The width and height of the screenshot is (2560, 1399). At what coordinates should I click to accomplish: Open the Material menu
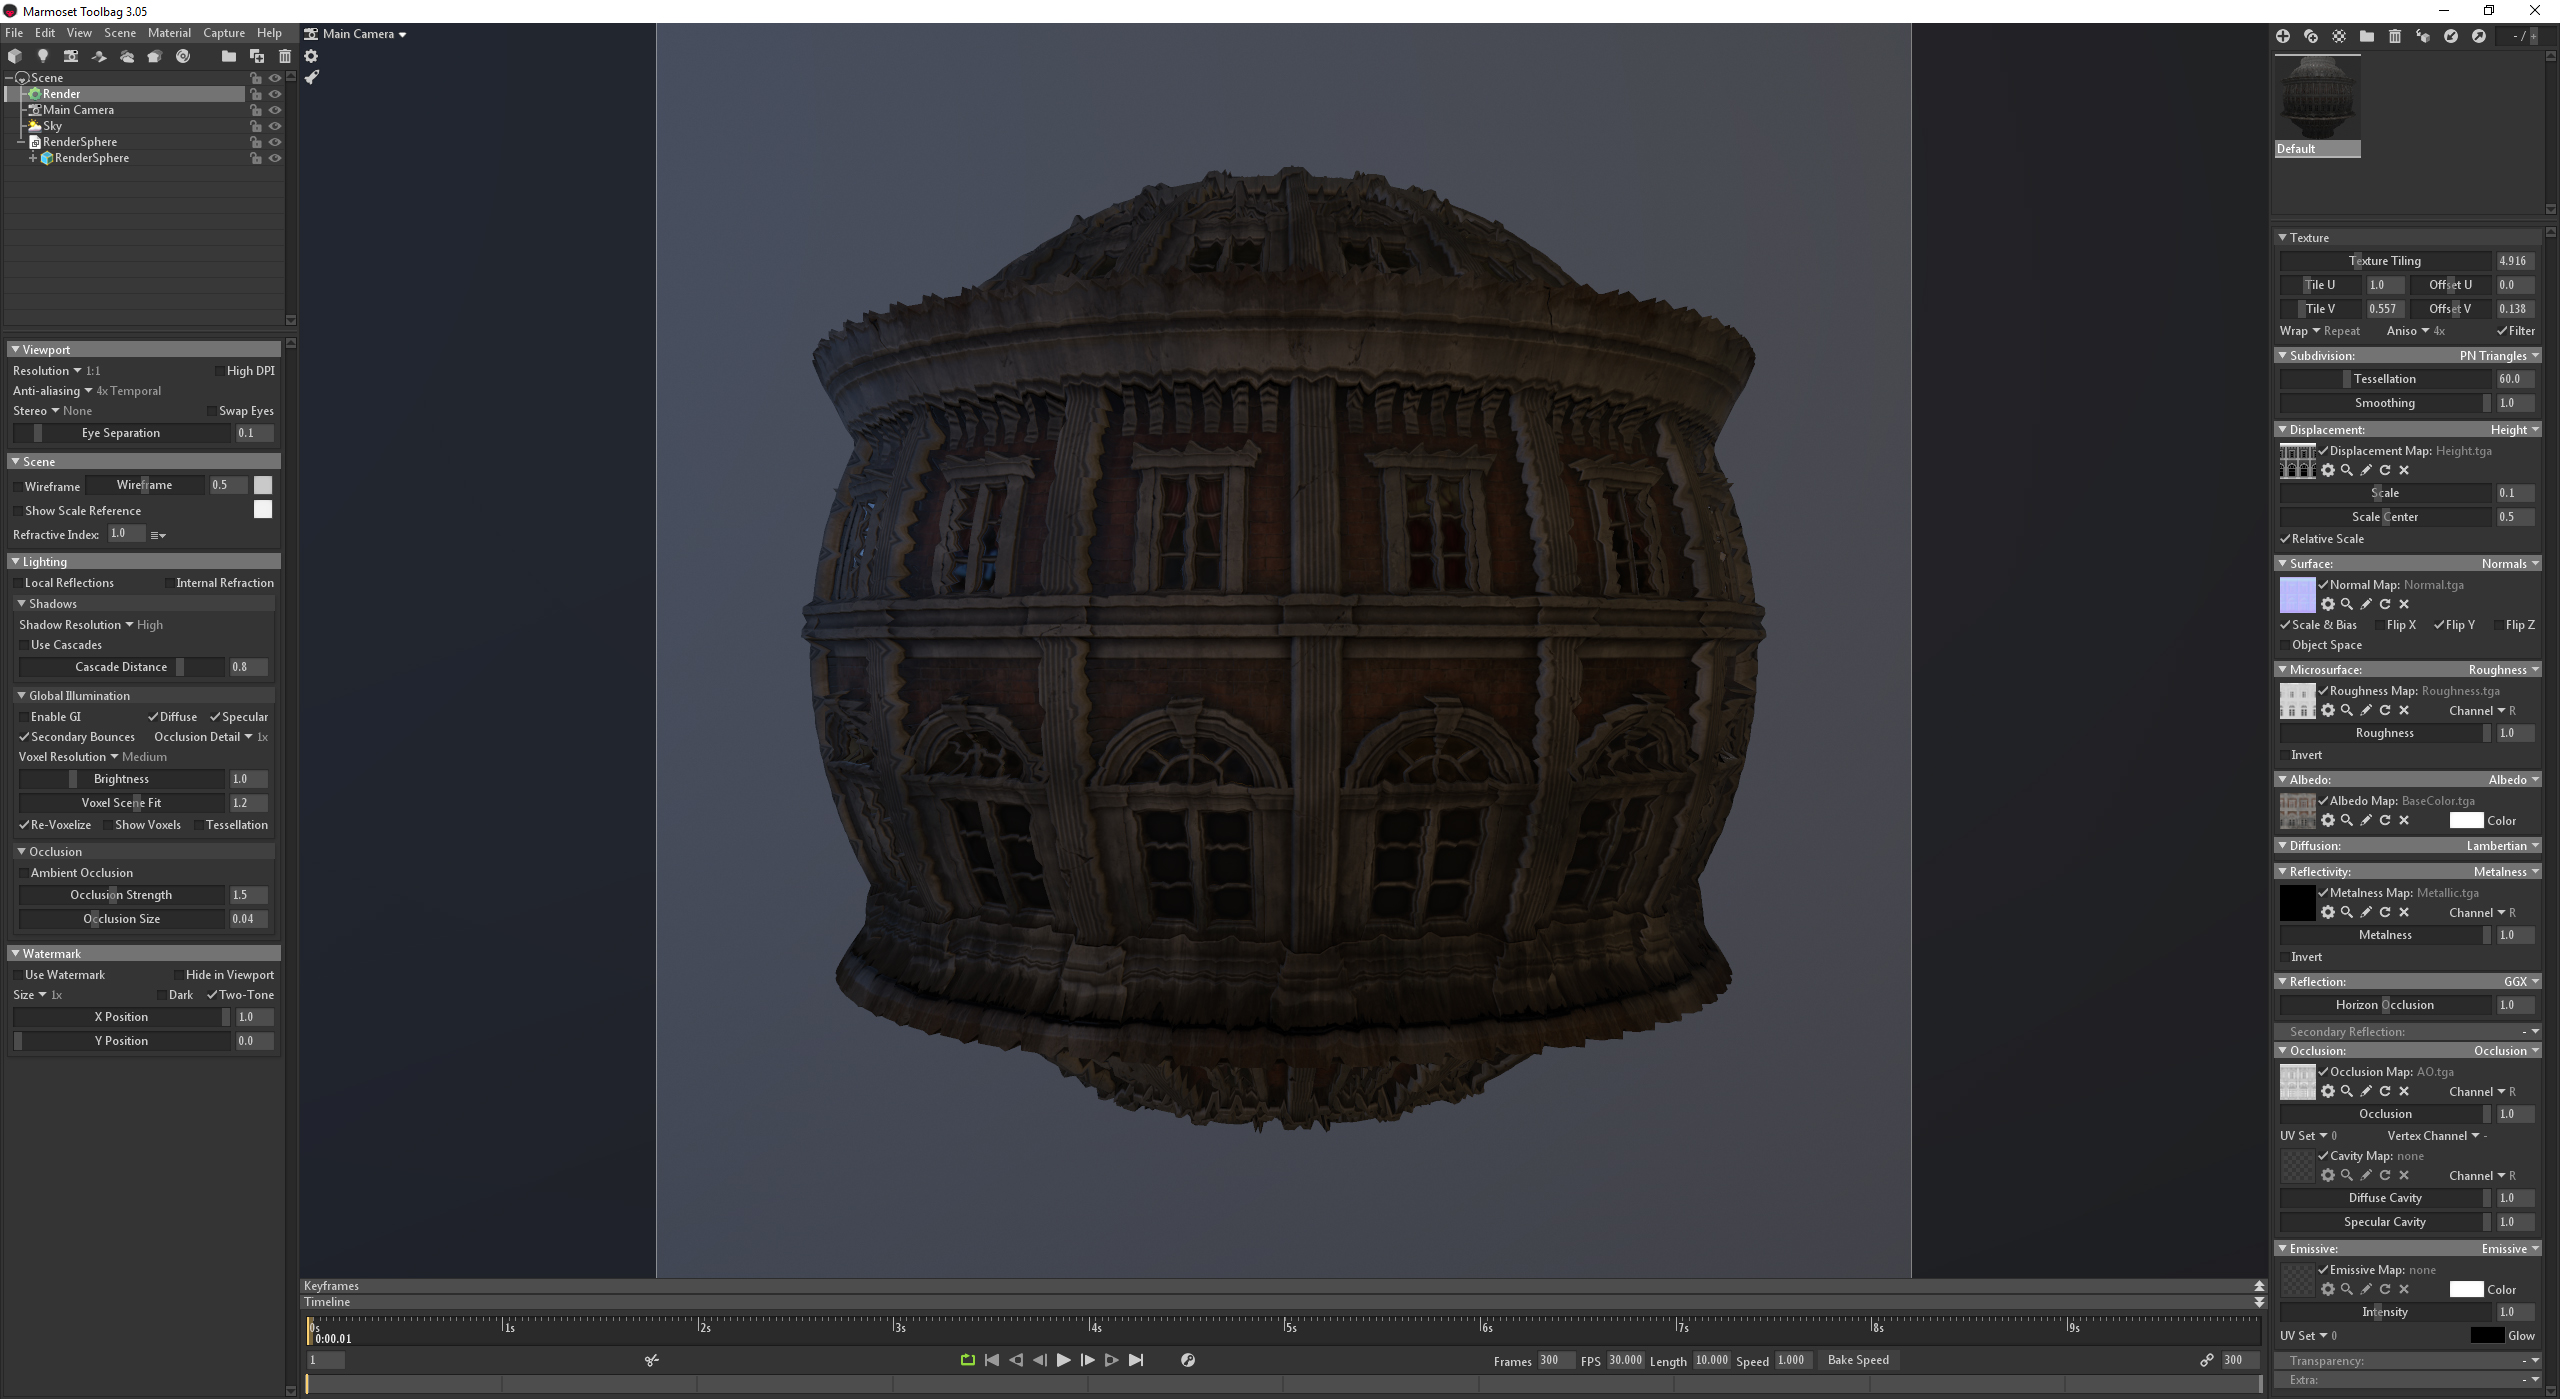pyautogui.click(x=169, y=33)
